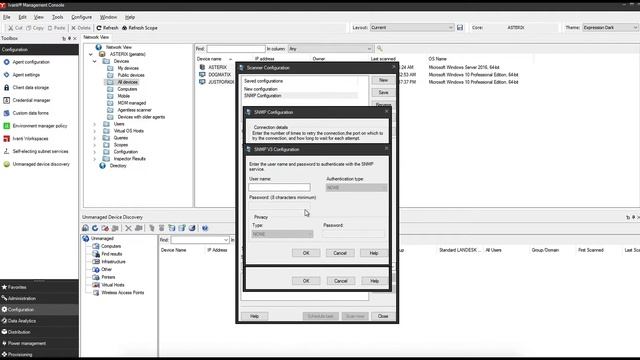Click Delete in the main toolbar
640x360 pixels.
81,28
